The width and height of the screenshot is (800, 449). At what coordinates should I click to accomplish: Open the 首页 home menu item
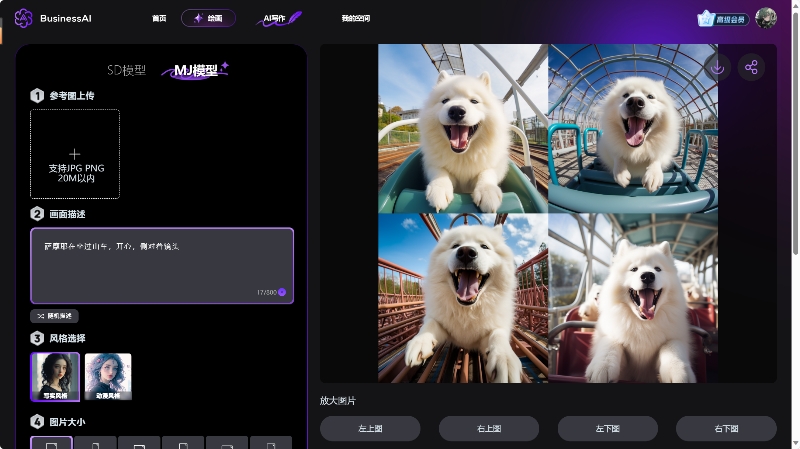(x=159, y=18)
